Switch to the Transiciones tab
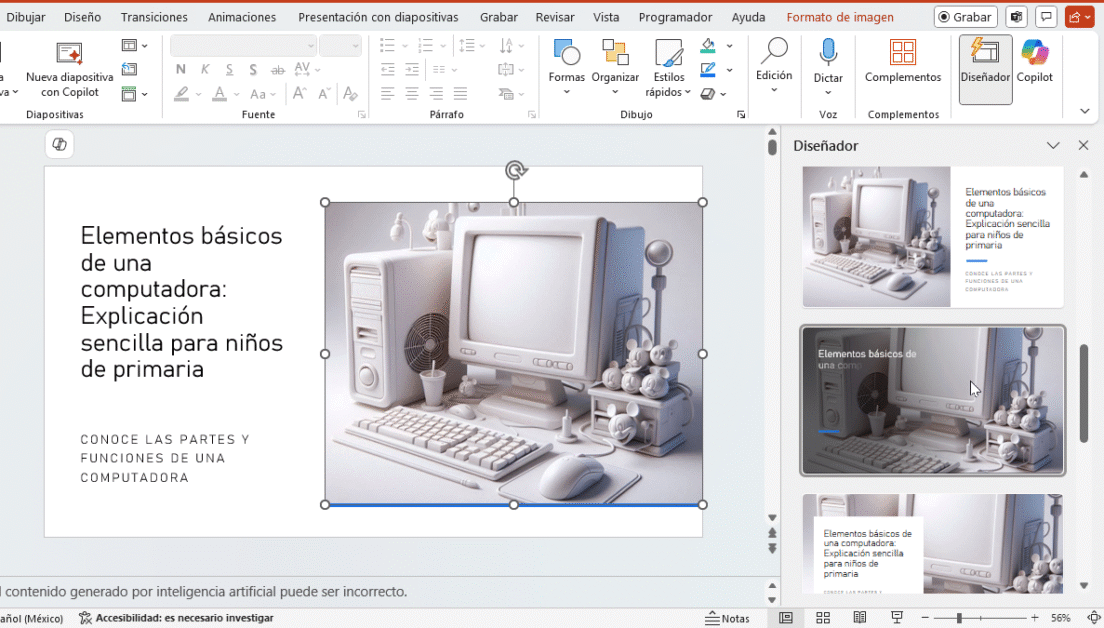 (x=154, y=17)
